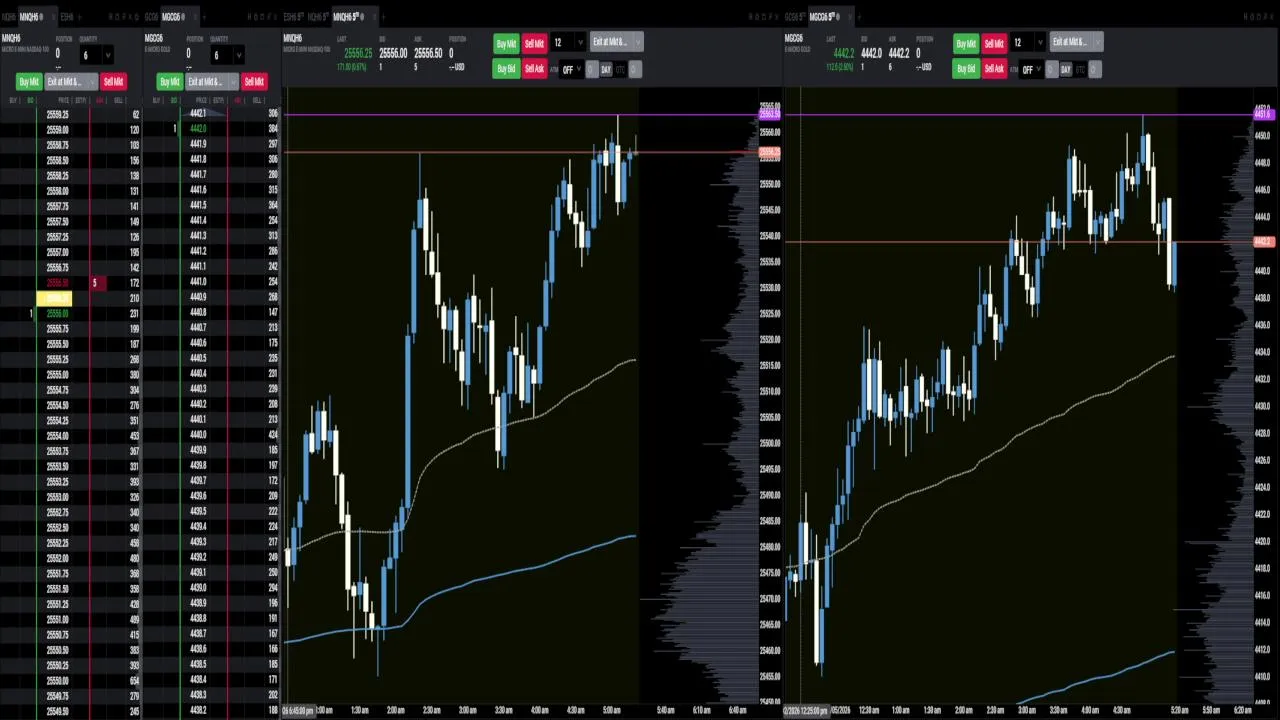The image size is (1280, 720).
Task: Click price 25559.25 in MNQH6 DOM ladder
Action: pos(58,114)
